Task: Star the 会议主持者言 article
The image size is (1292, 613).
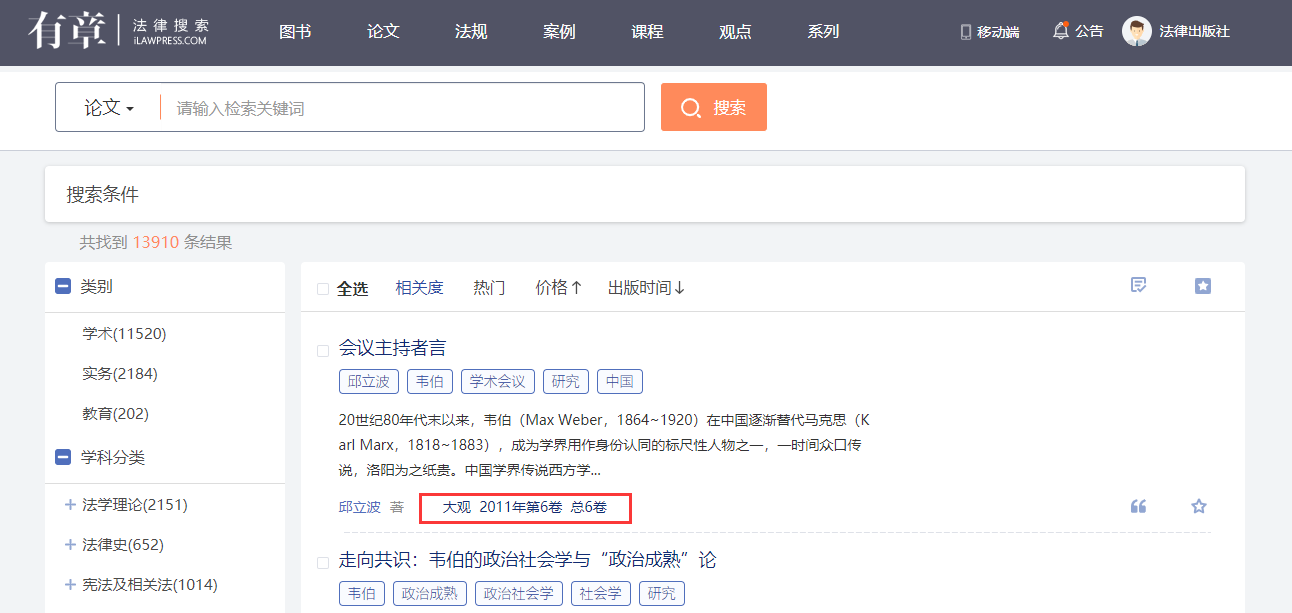Action: click(x=1199, y=506)
